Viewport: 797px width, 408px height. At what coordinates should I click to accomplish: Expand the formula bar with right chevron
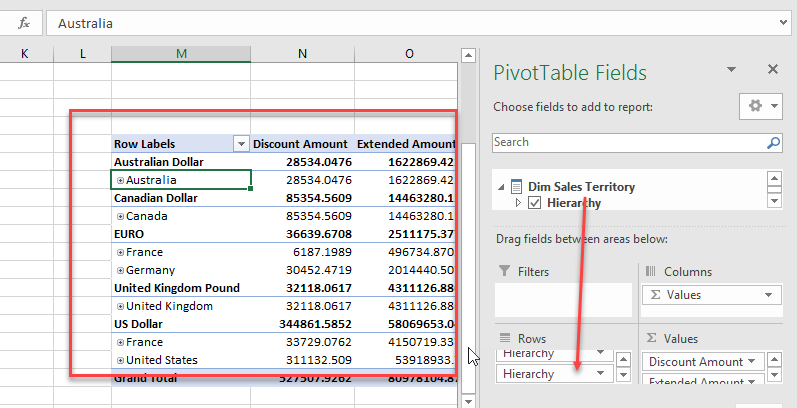[783, 23]
